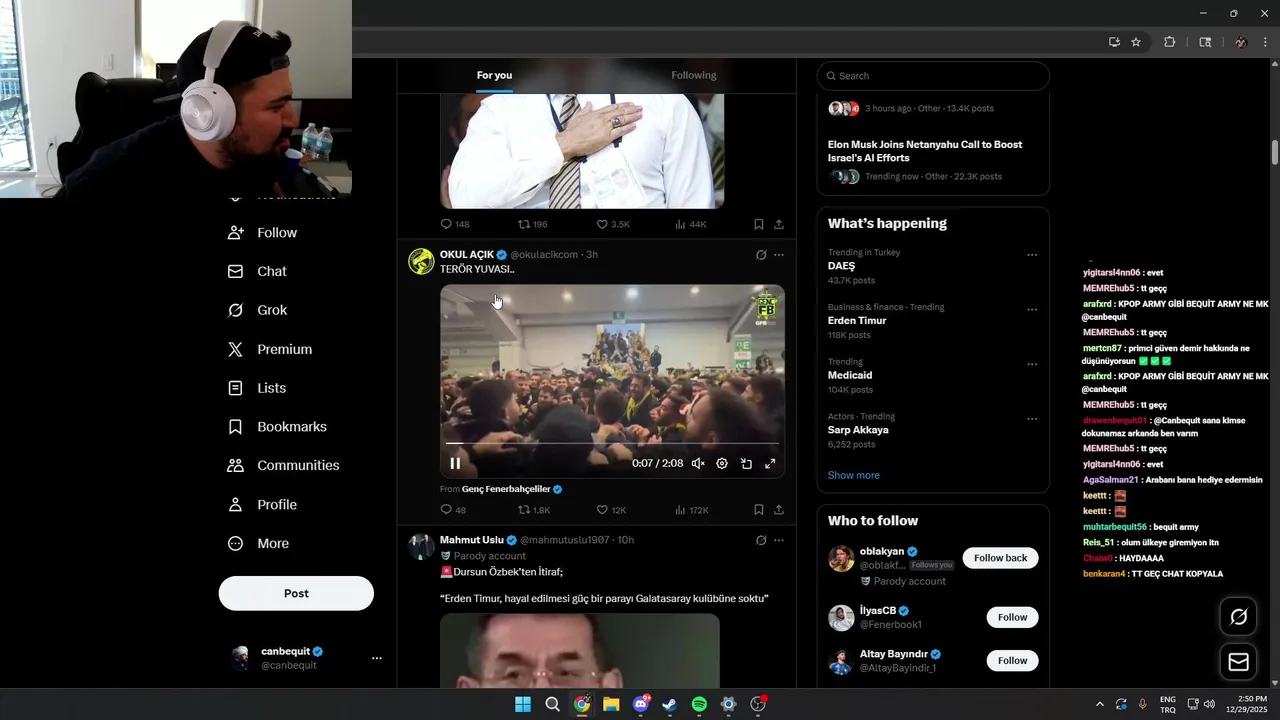Click the Post button
The height and width of the screenshot is (720, 1280).
[296, 593]
